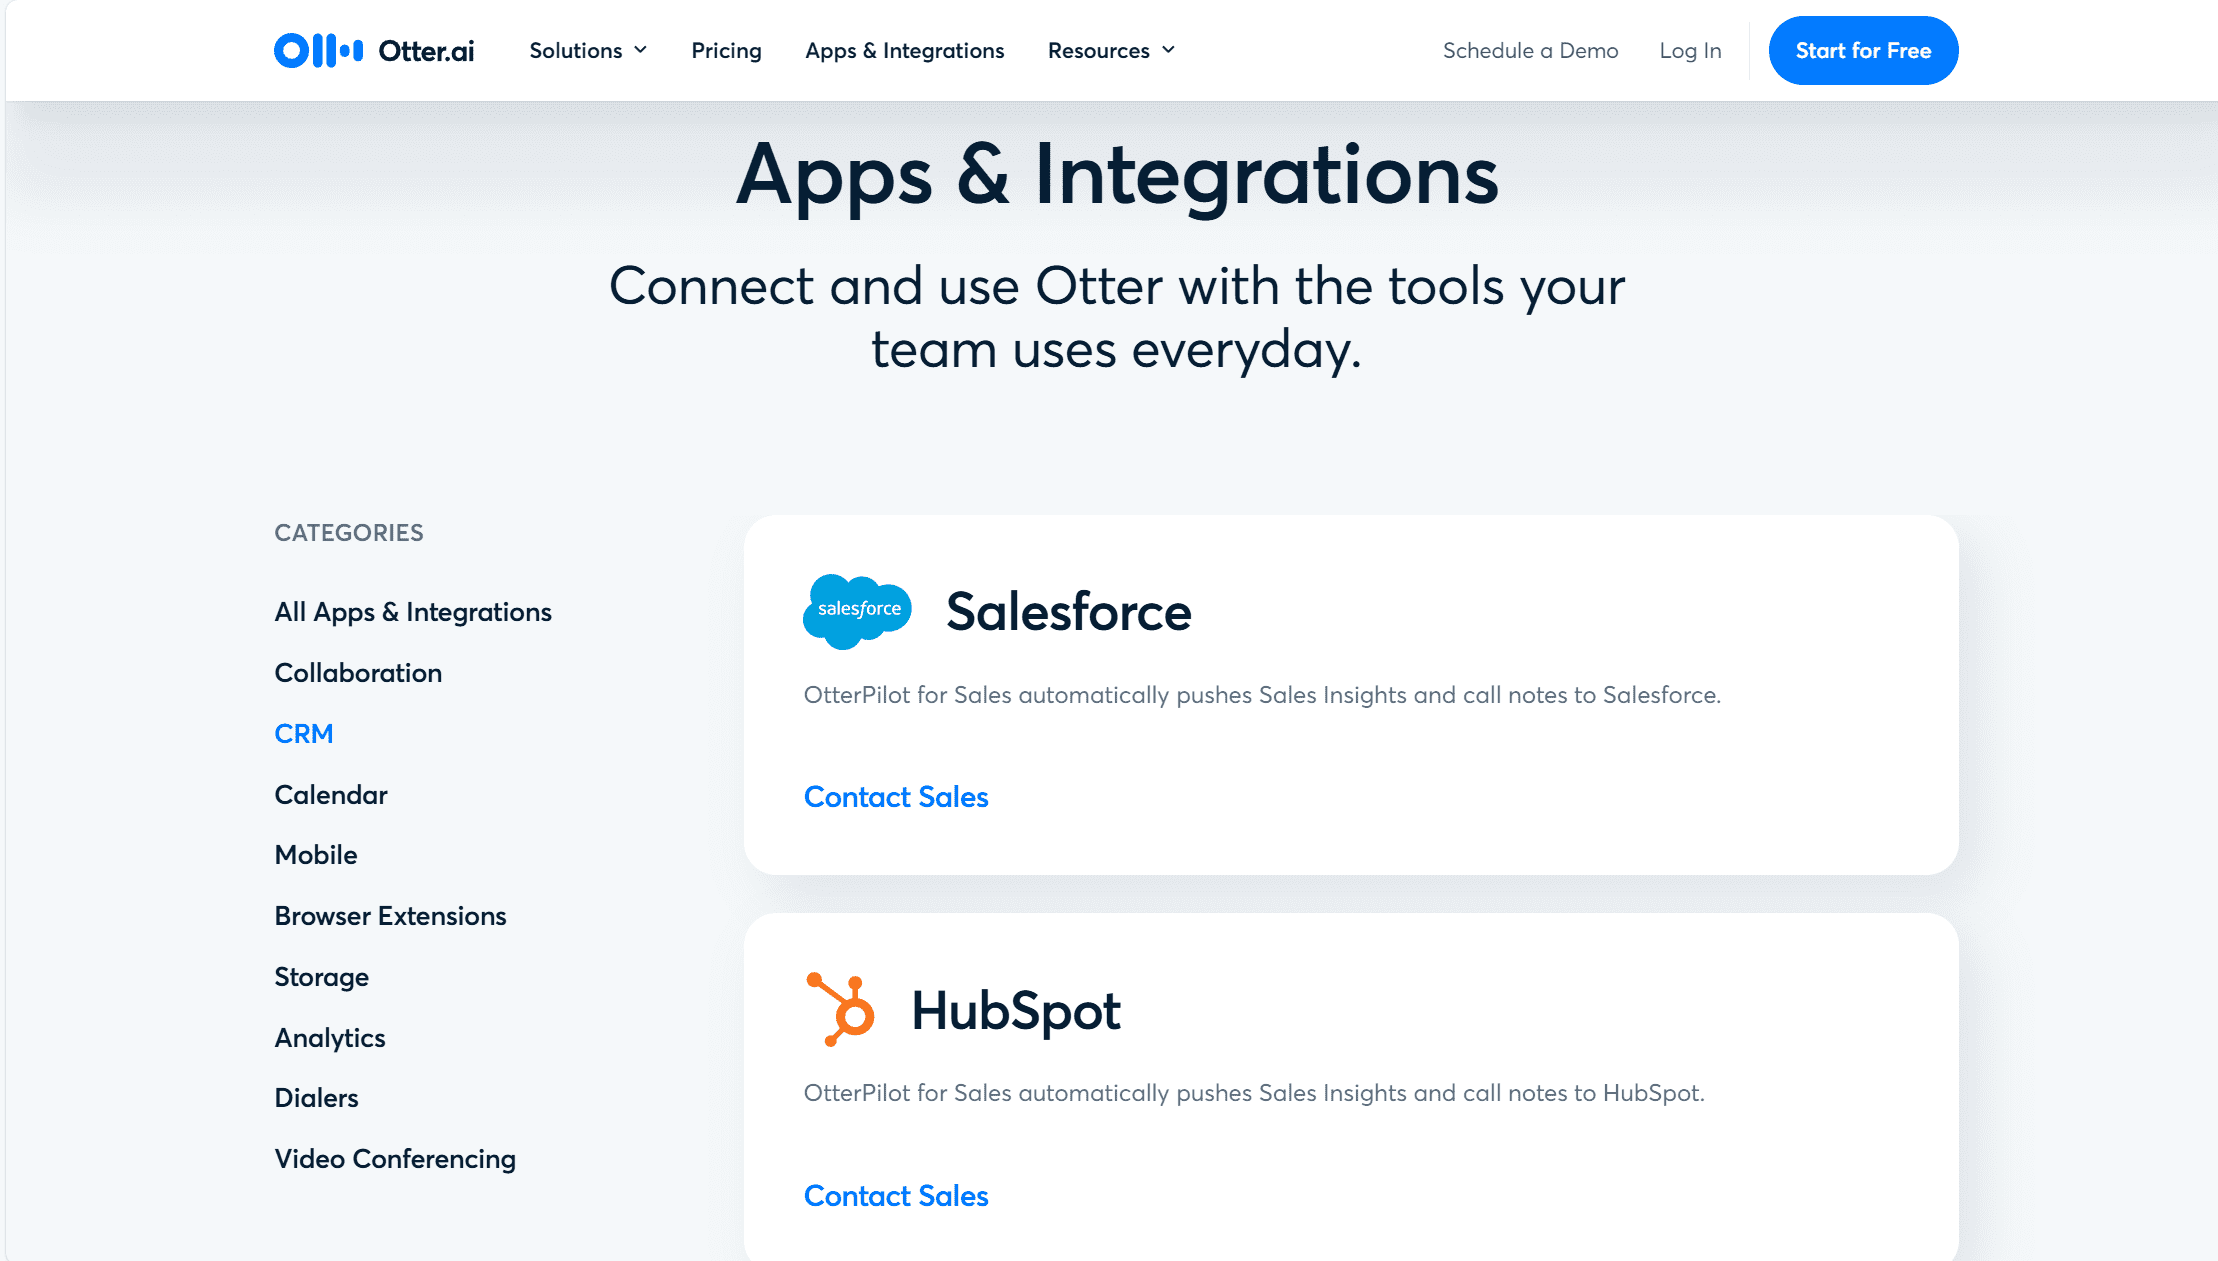2218x1261 pixels.
Task: Click Contact Sales under Salesforce
Action: coord(896,797)
